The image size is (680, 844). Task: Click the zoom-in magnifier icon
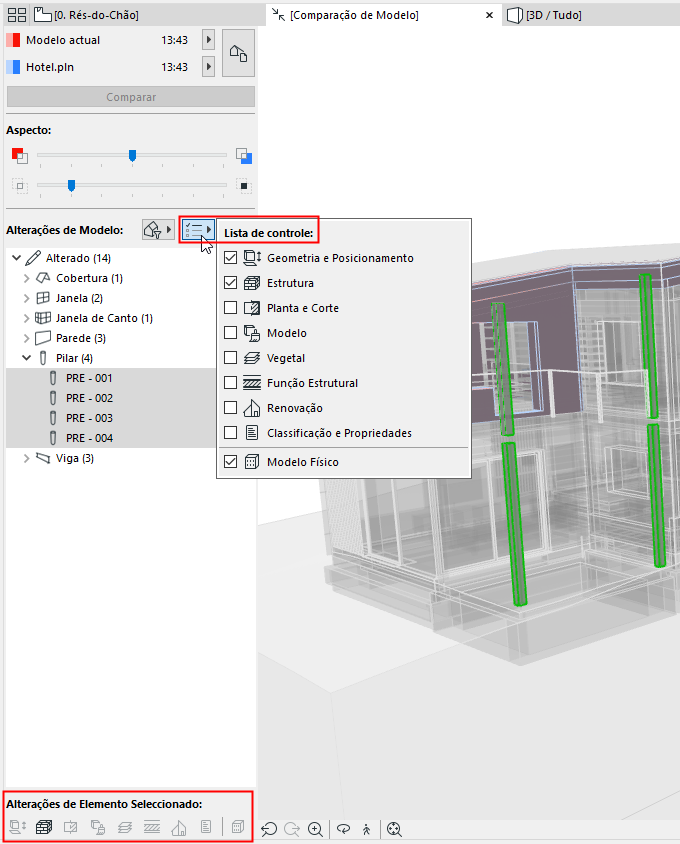click(316, 829)
